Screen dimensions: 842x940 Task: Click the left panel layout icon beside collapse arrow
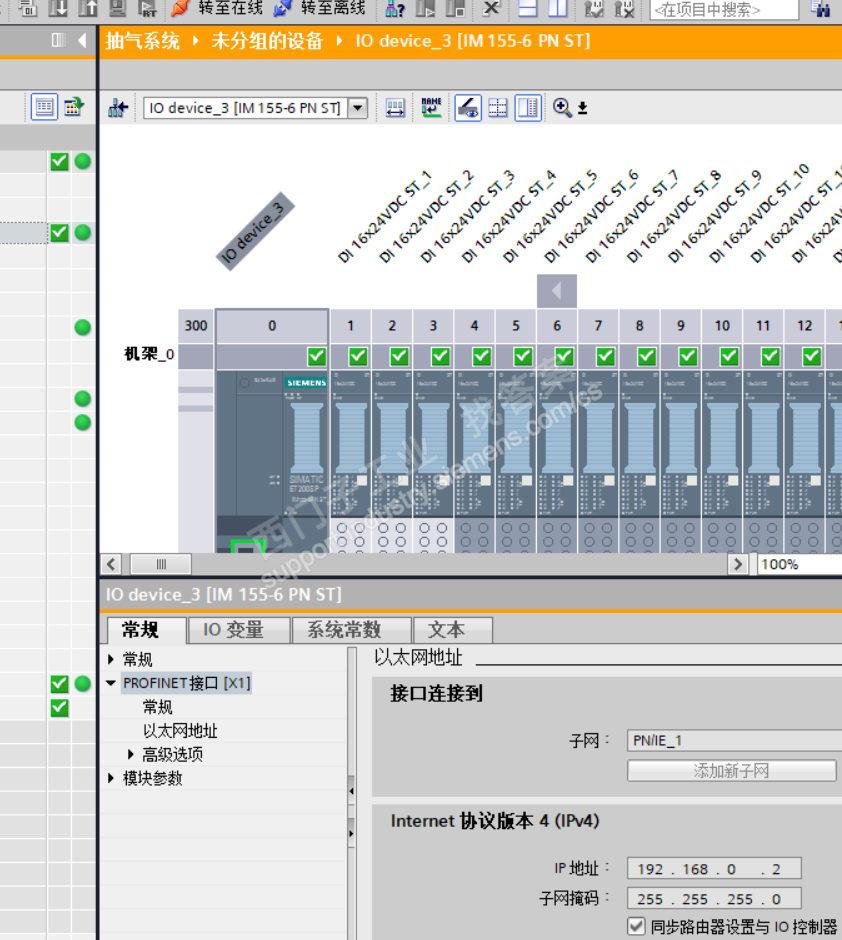tap(58, 40)
